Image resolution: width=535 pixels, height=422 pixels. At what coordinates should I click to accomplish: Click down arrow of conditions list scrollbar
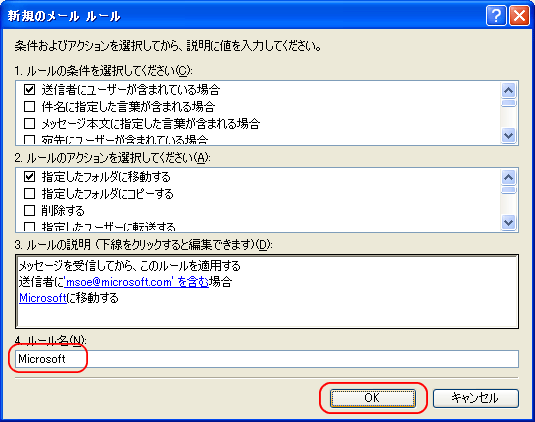pyautogui.click(x=508, y=136)
